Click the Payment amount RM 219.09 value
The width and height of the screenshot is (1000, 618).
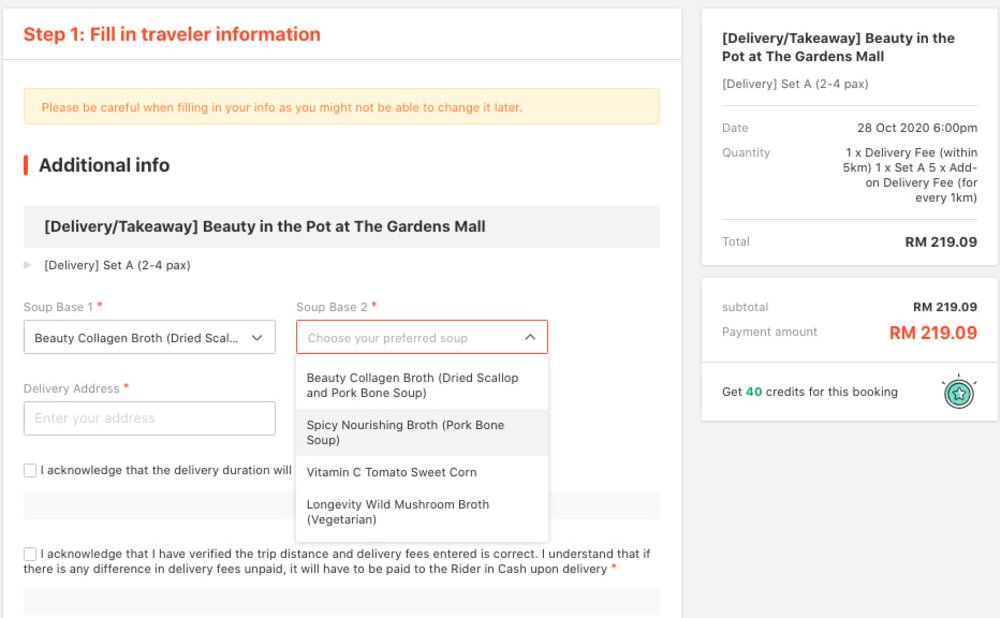click(931, 334)
